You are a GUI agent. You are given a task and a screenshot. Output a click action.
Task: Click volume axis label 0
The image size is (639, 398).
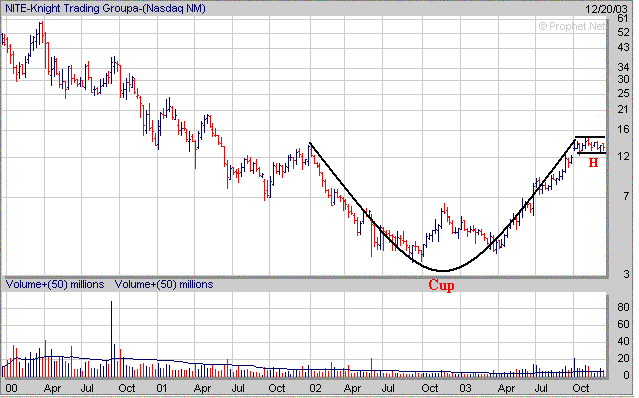[626, 375]
